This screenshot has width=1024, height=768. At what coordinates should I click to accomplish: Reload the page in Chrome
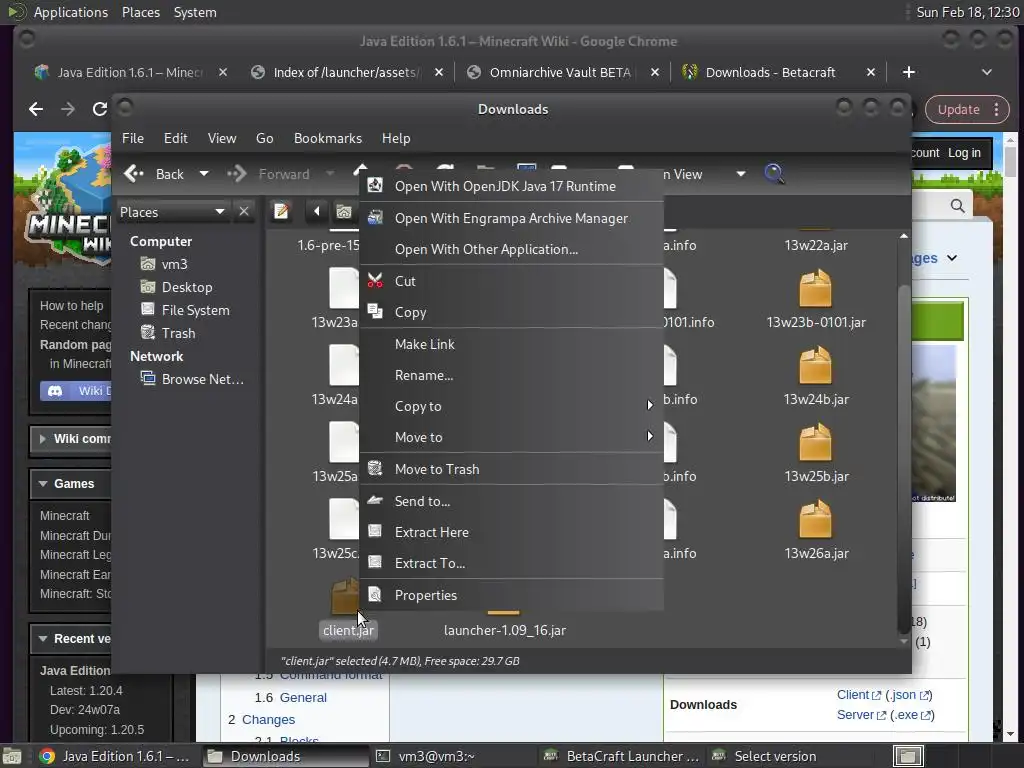99,109
